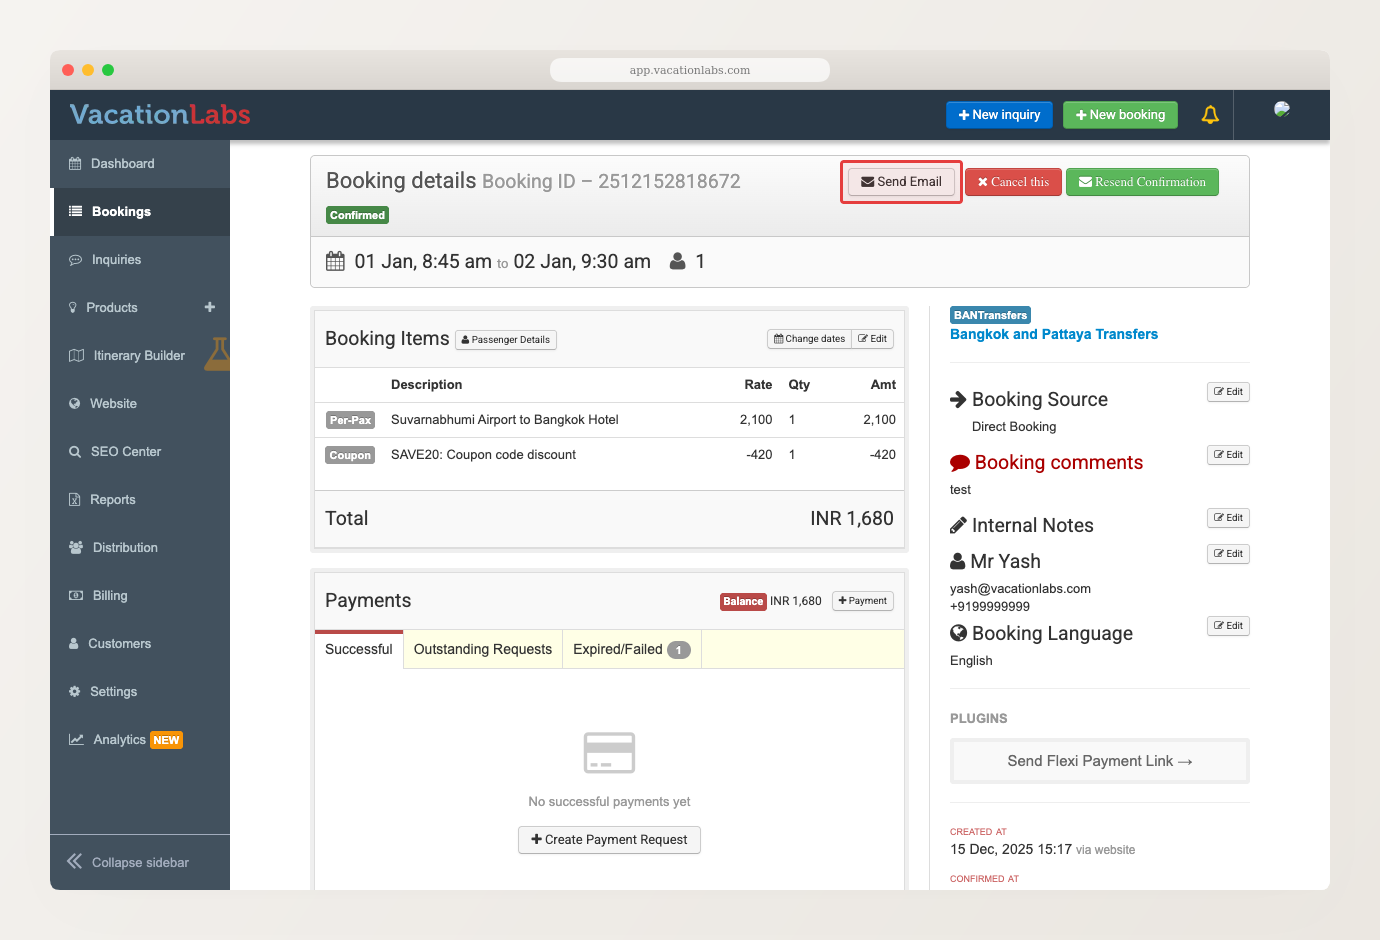Screen dimensions: 1380x940
Task: Edit the Booking comments
Action: coord(1228,455)
